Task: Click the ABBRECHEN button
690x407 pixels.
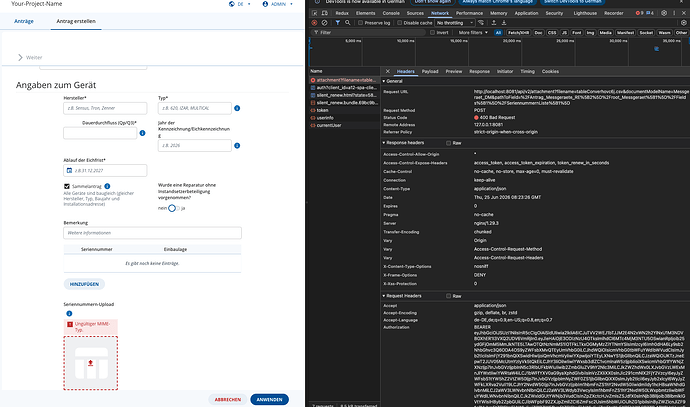Action: click(x=228, y=400)
